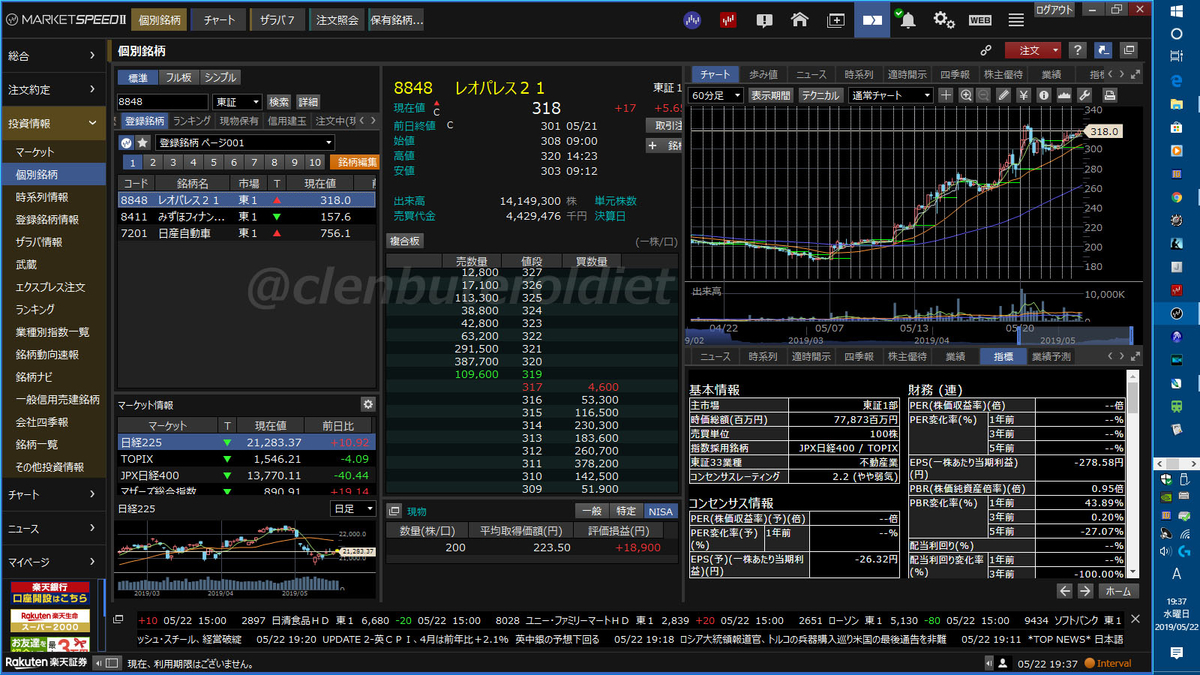Select watchlist page 2

(x=151, y=162)
